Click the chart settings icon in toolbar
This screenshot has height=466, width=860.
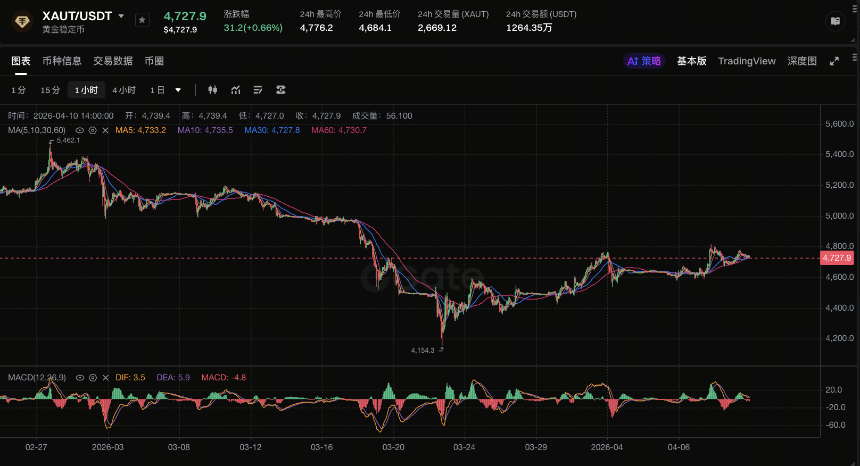point(281,90)
